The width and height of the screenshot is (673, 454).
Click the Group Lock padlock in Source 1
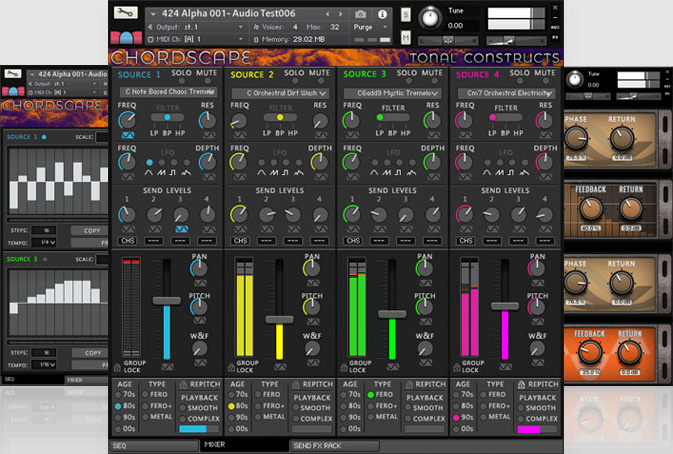[x=120, y=369]
